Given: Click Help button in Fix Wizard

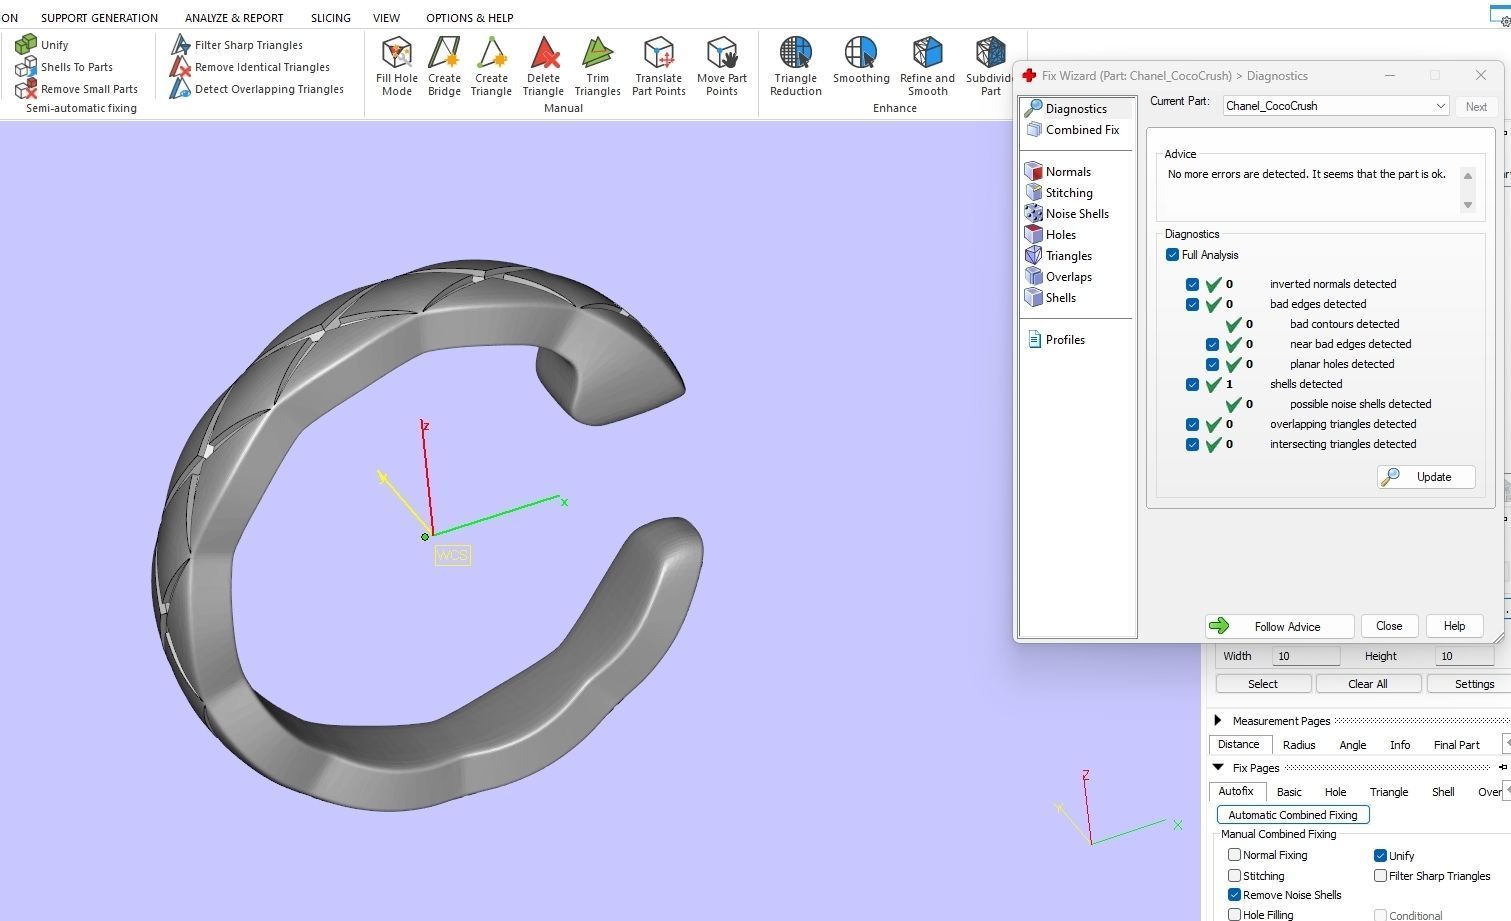Looking at the screenshot, I should coord(1454,626).
